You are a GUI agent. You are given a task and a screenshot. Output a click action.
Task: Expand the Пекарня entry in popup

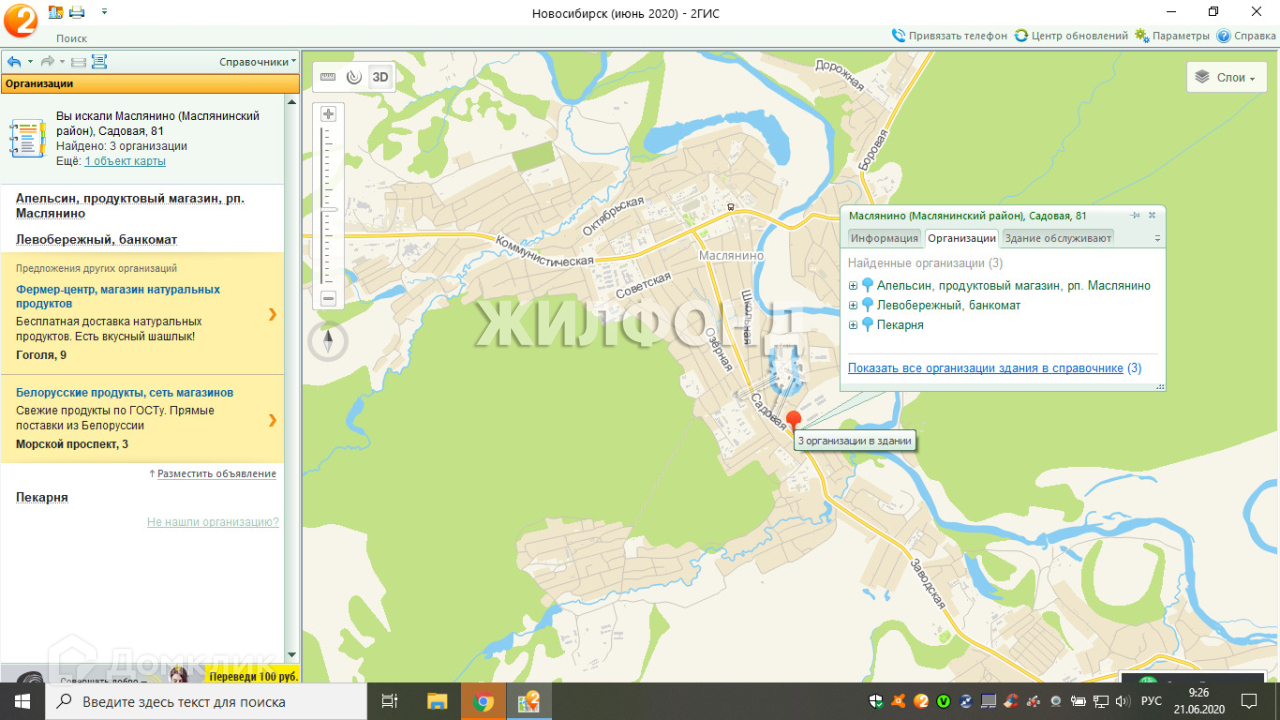click(853, 325)
